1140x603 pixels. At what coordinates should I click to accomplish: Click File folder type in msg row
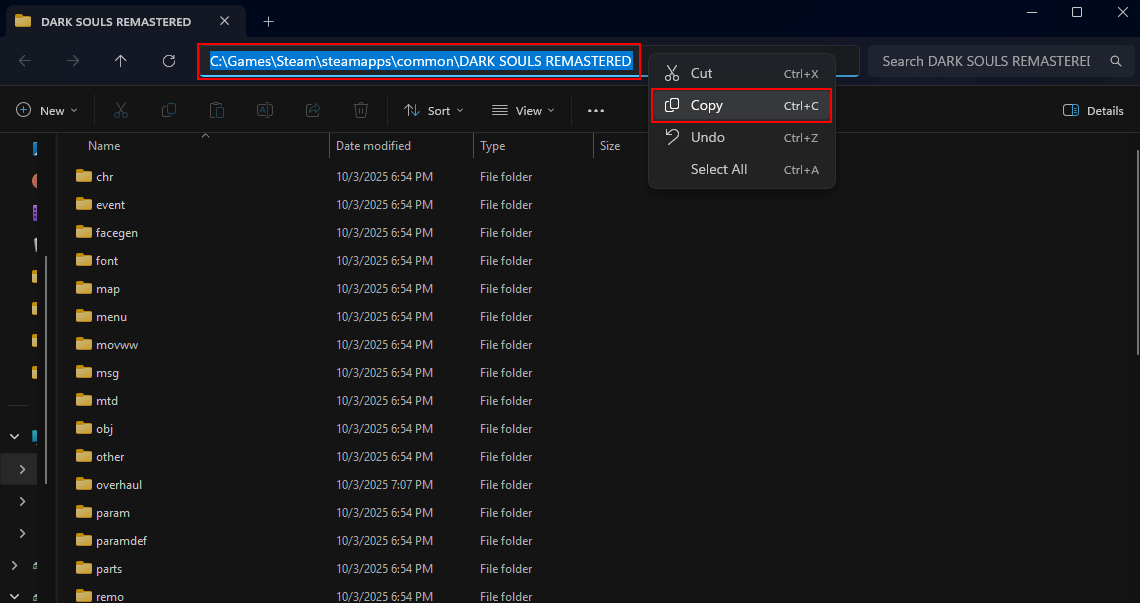pos(506,372)
